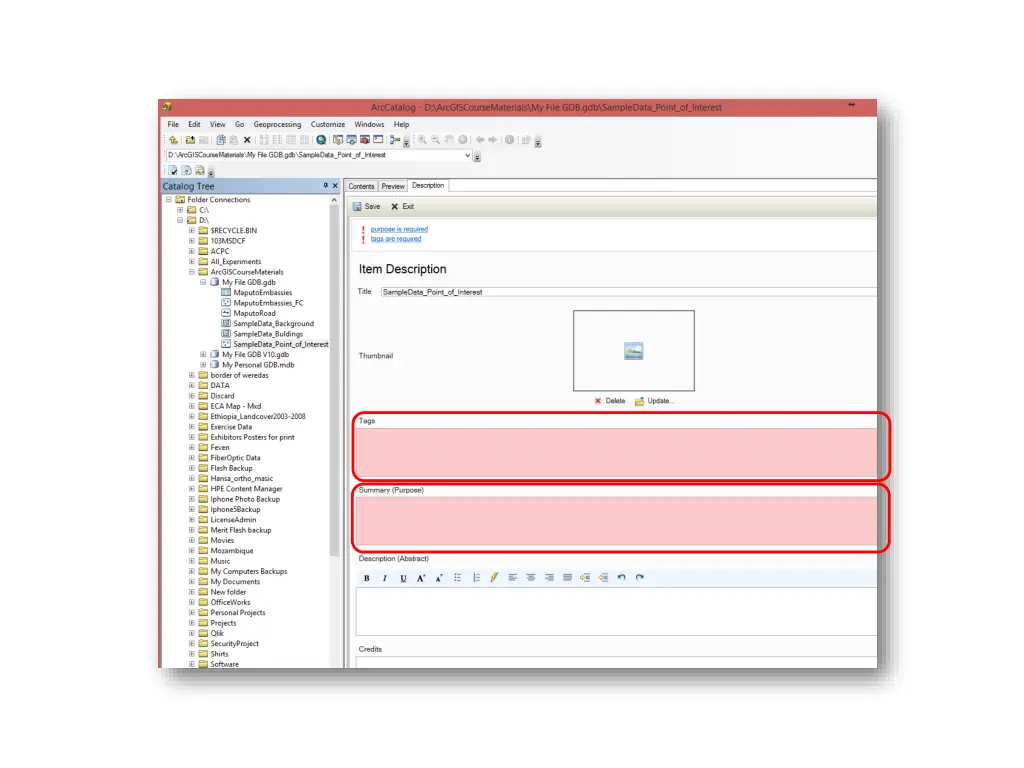Screen dimensions: 1024x768
Task: Click the Validate Metadata icon
Action: [x=172, y=170]
